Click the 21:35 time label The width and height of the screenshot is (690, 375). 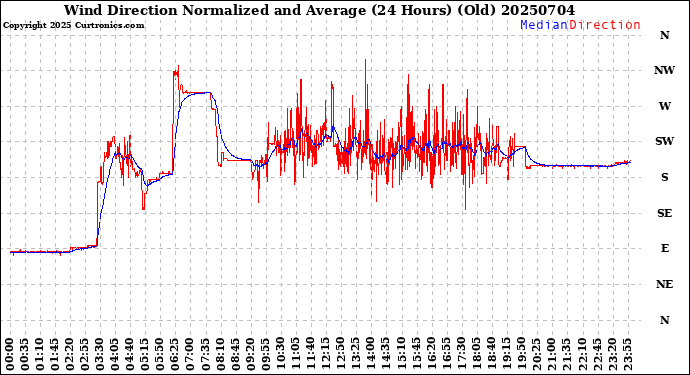pyautogui.click(x=567, y=355)
